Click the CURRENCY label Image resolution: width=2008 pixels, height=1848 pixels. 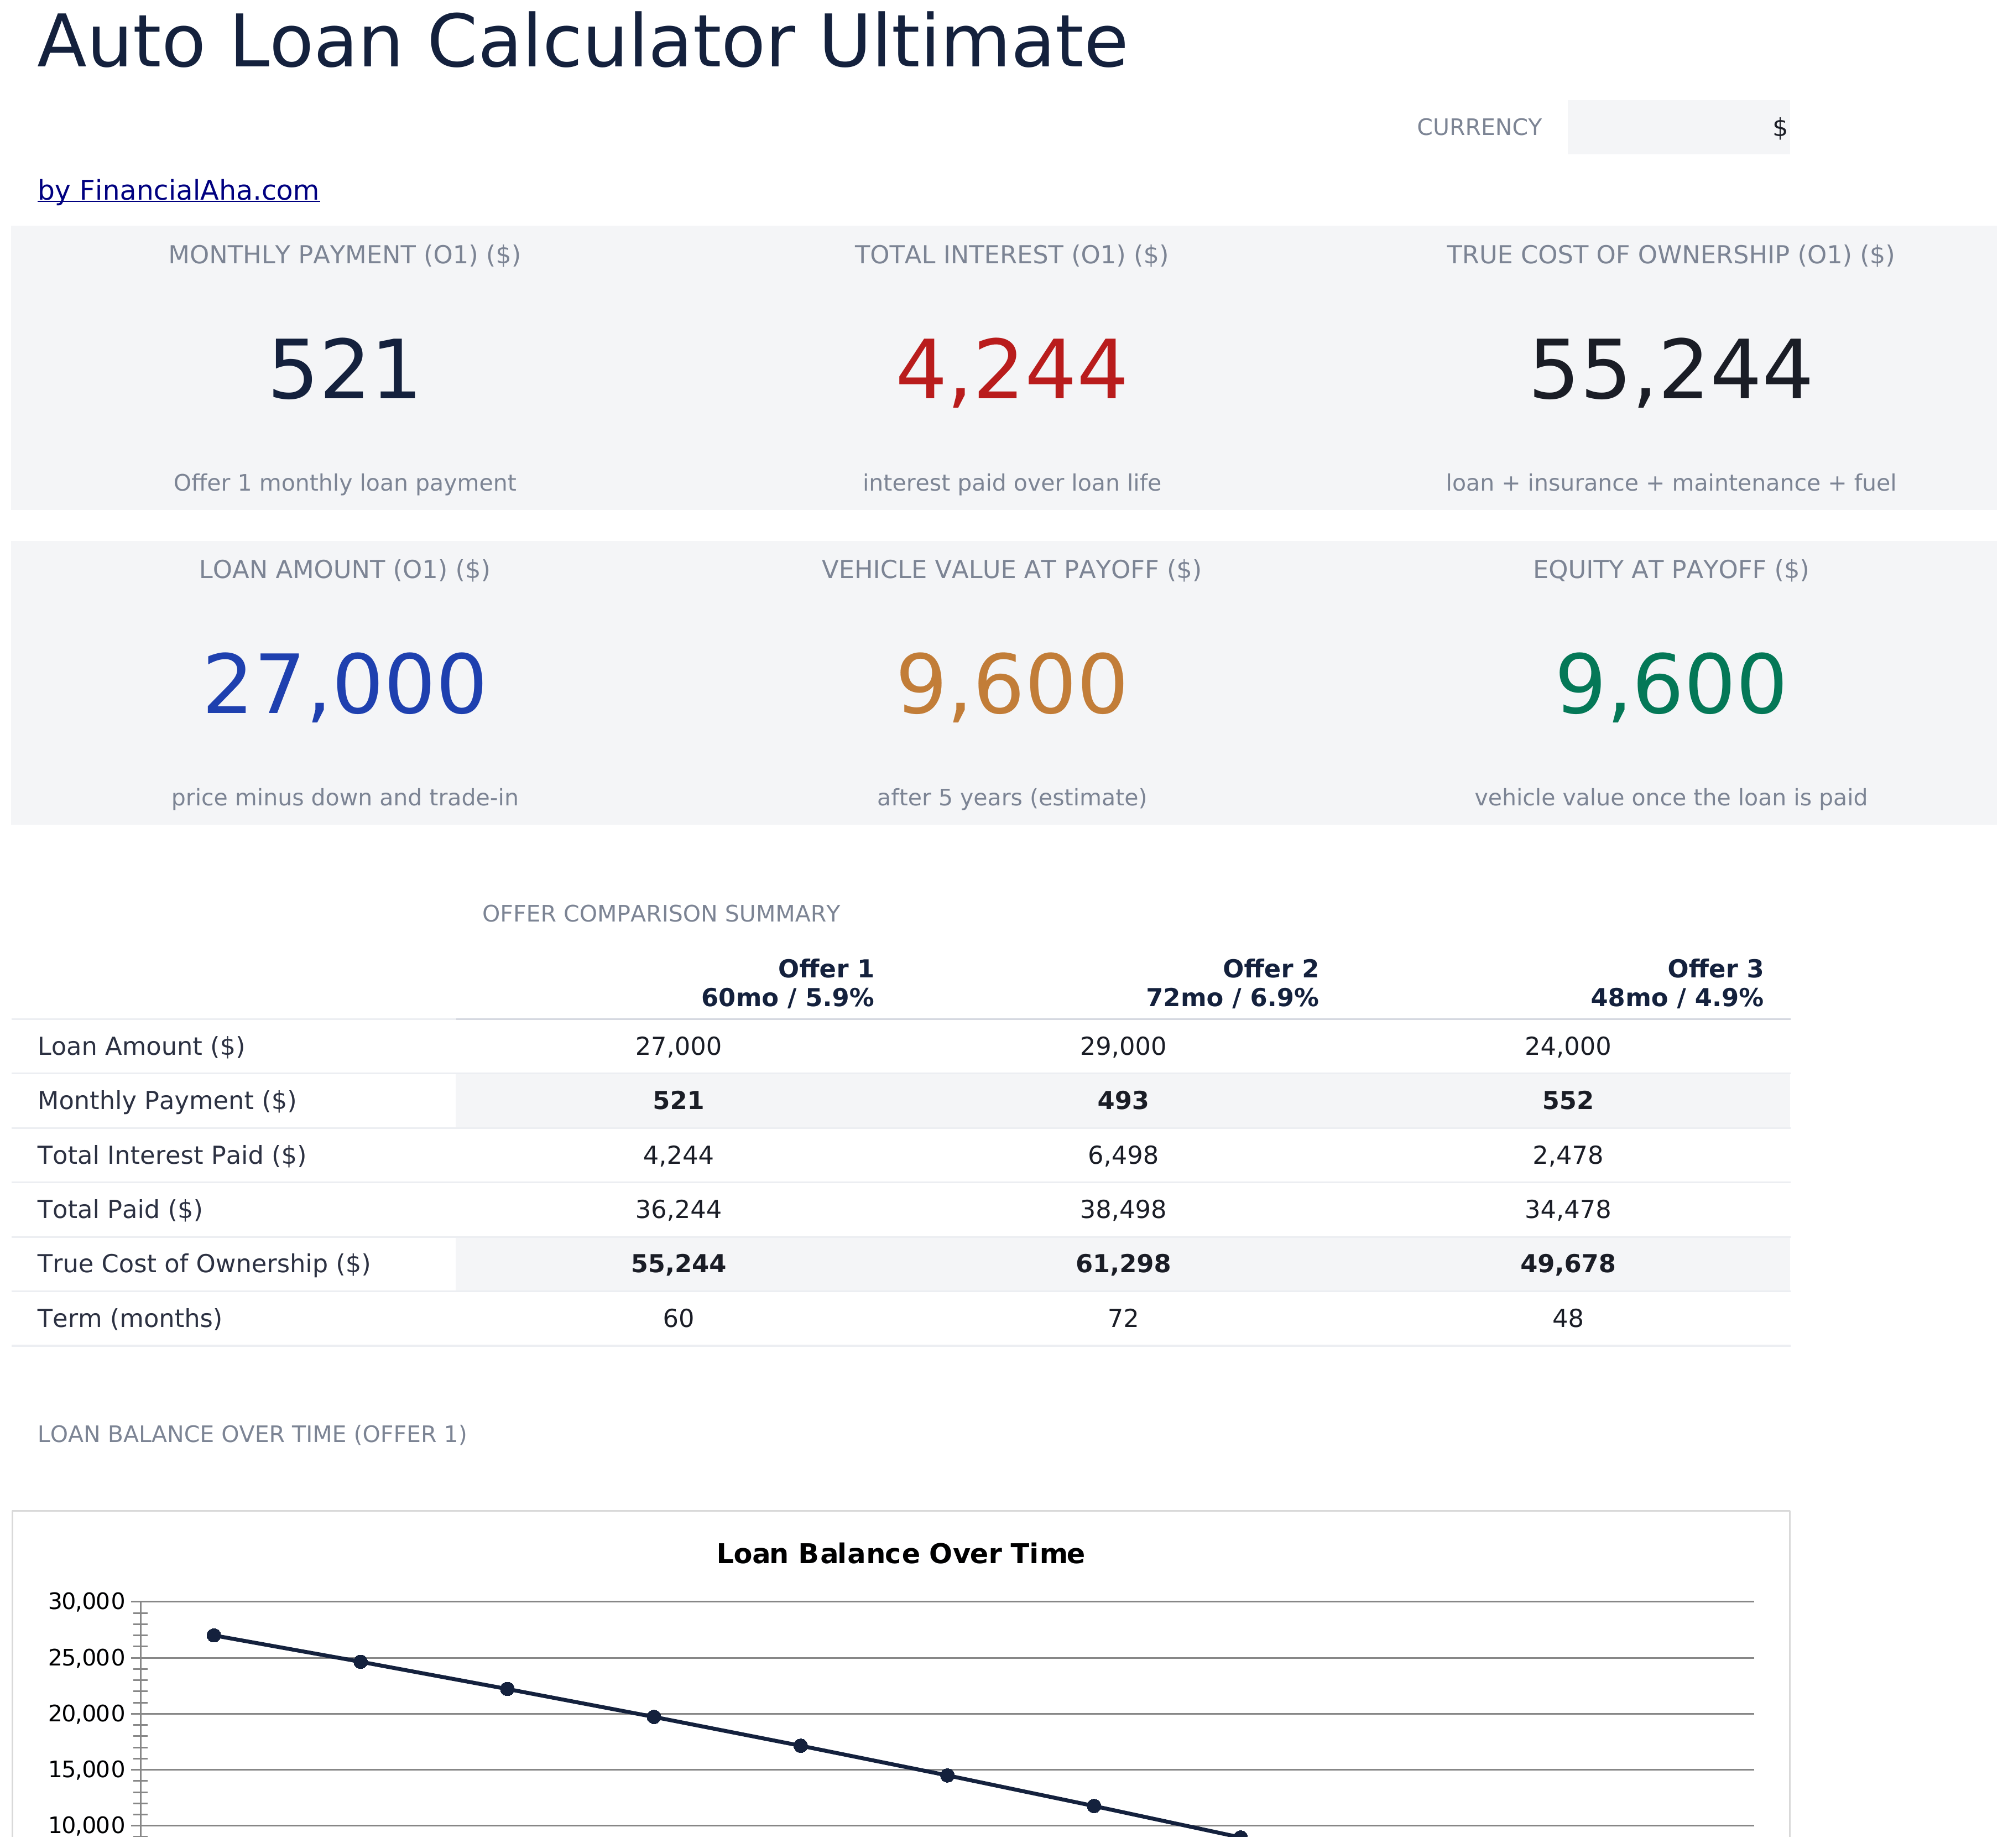pyautogui.click(x=1478, y=127)
